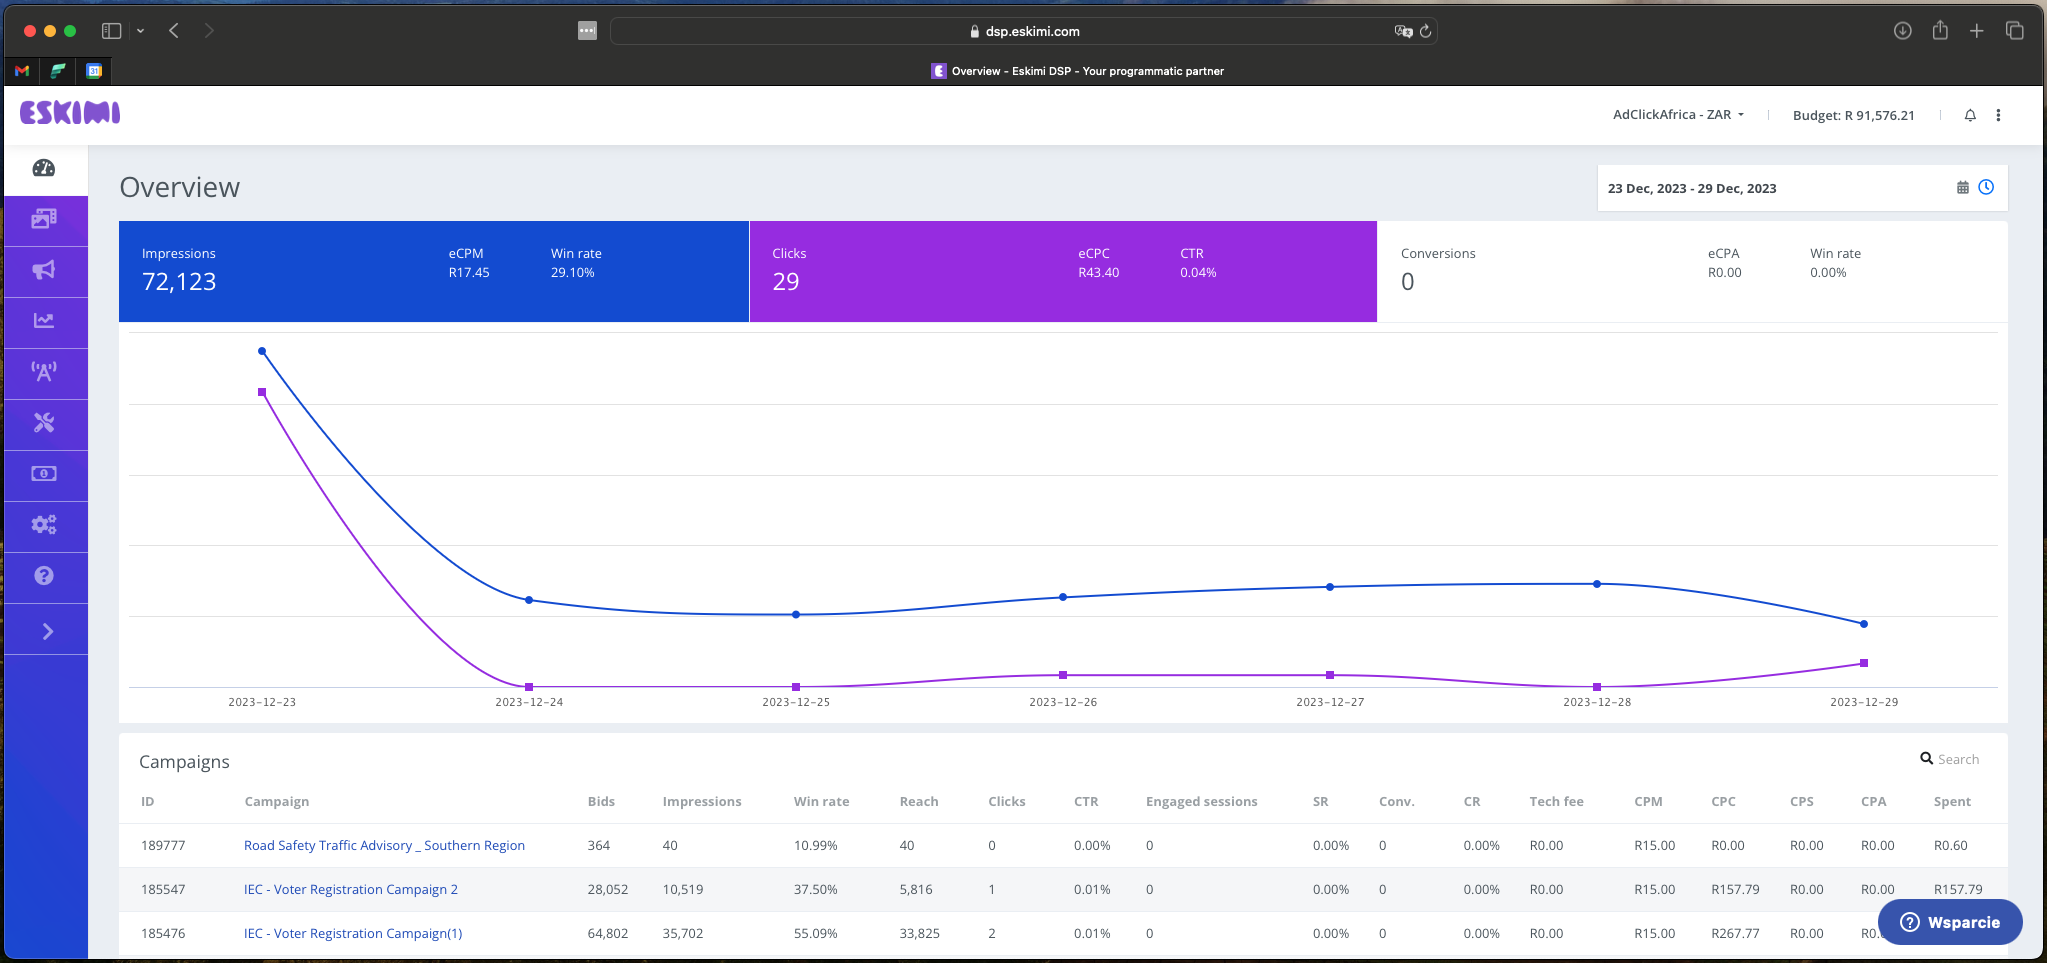The image size is (2047, 963).
Task: Toggle the Clicks metric panel highlight
Action: point(1062,271)
